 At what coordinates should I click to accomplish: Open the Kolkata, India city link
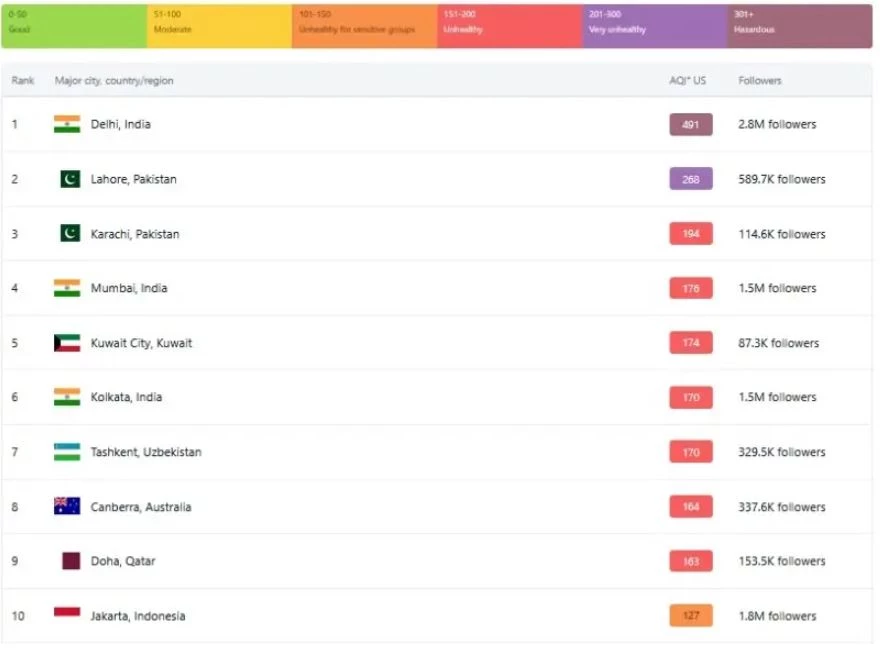point(128,397)
